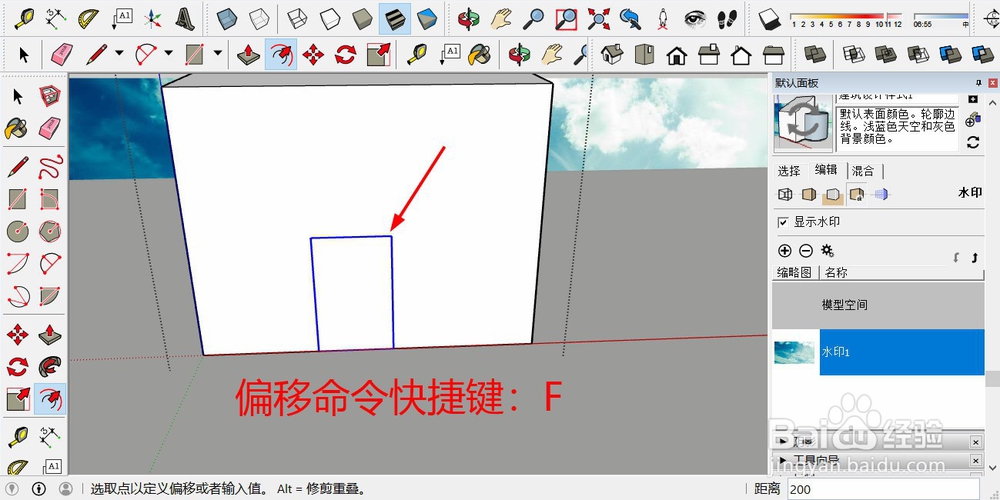1000x500 pixels.
Task: Select the 模型空间 row
Action: click(878, 305)
